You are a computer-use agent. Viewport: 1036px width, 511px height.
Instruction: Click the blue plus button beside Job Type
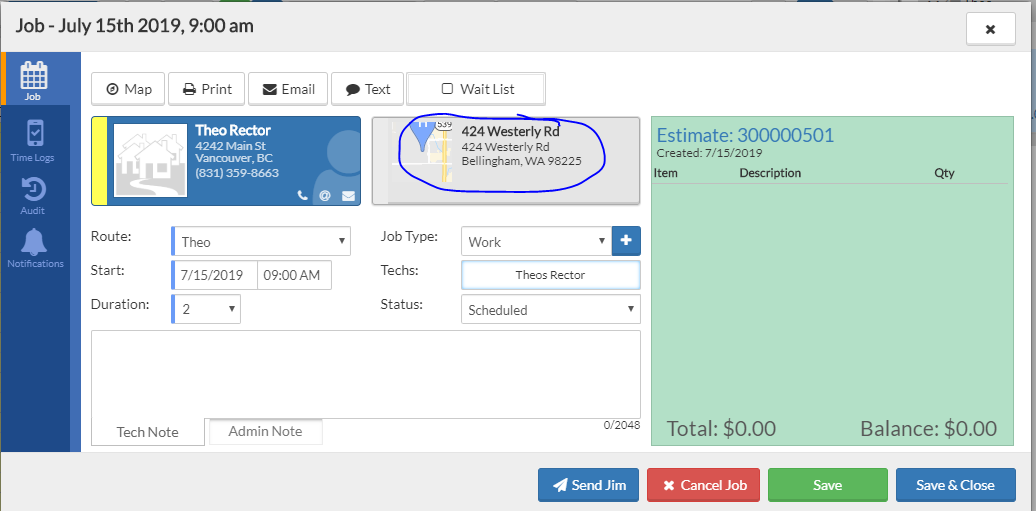(626, 241)
